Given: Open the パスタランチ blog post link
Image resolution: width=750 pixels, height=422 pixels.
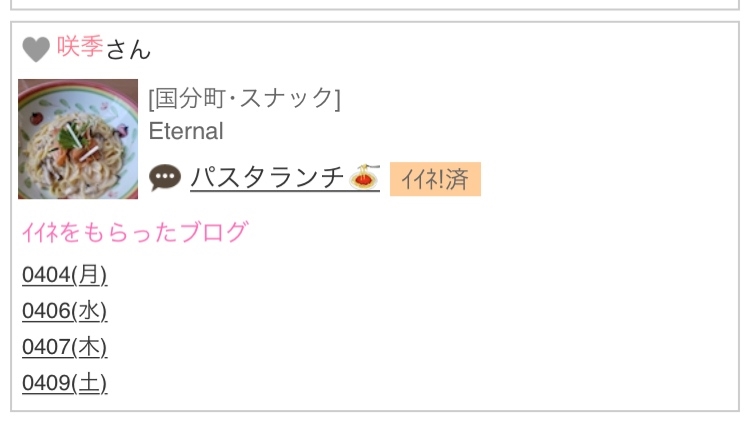Looking at the screenshot, I should tap(267, 178).
